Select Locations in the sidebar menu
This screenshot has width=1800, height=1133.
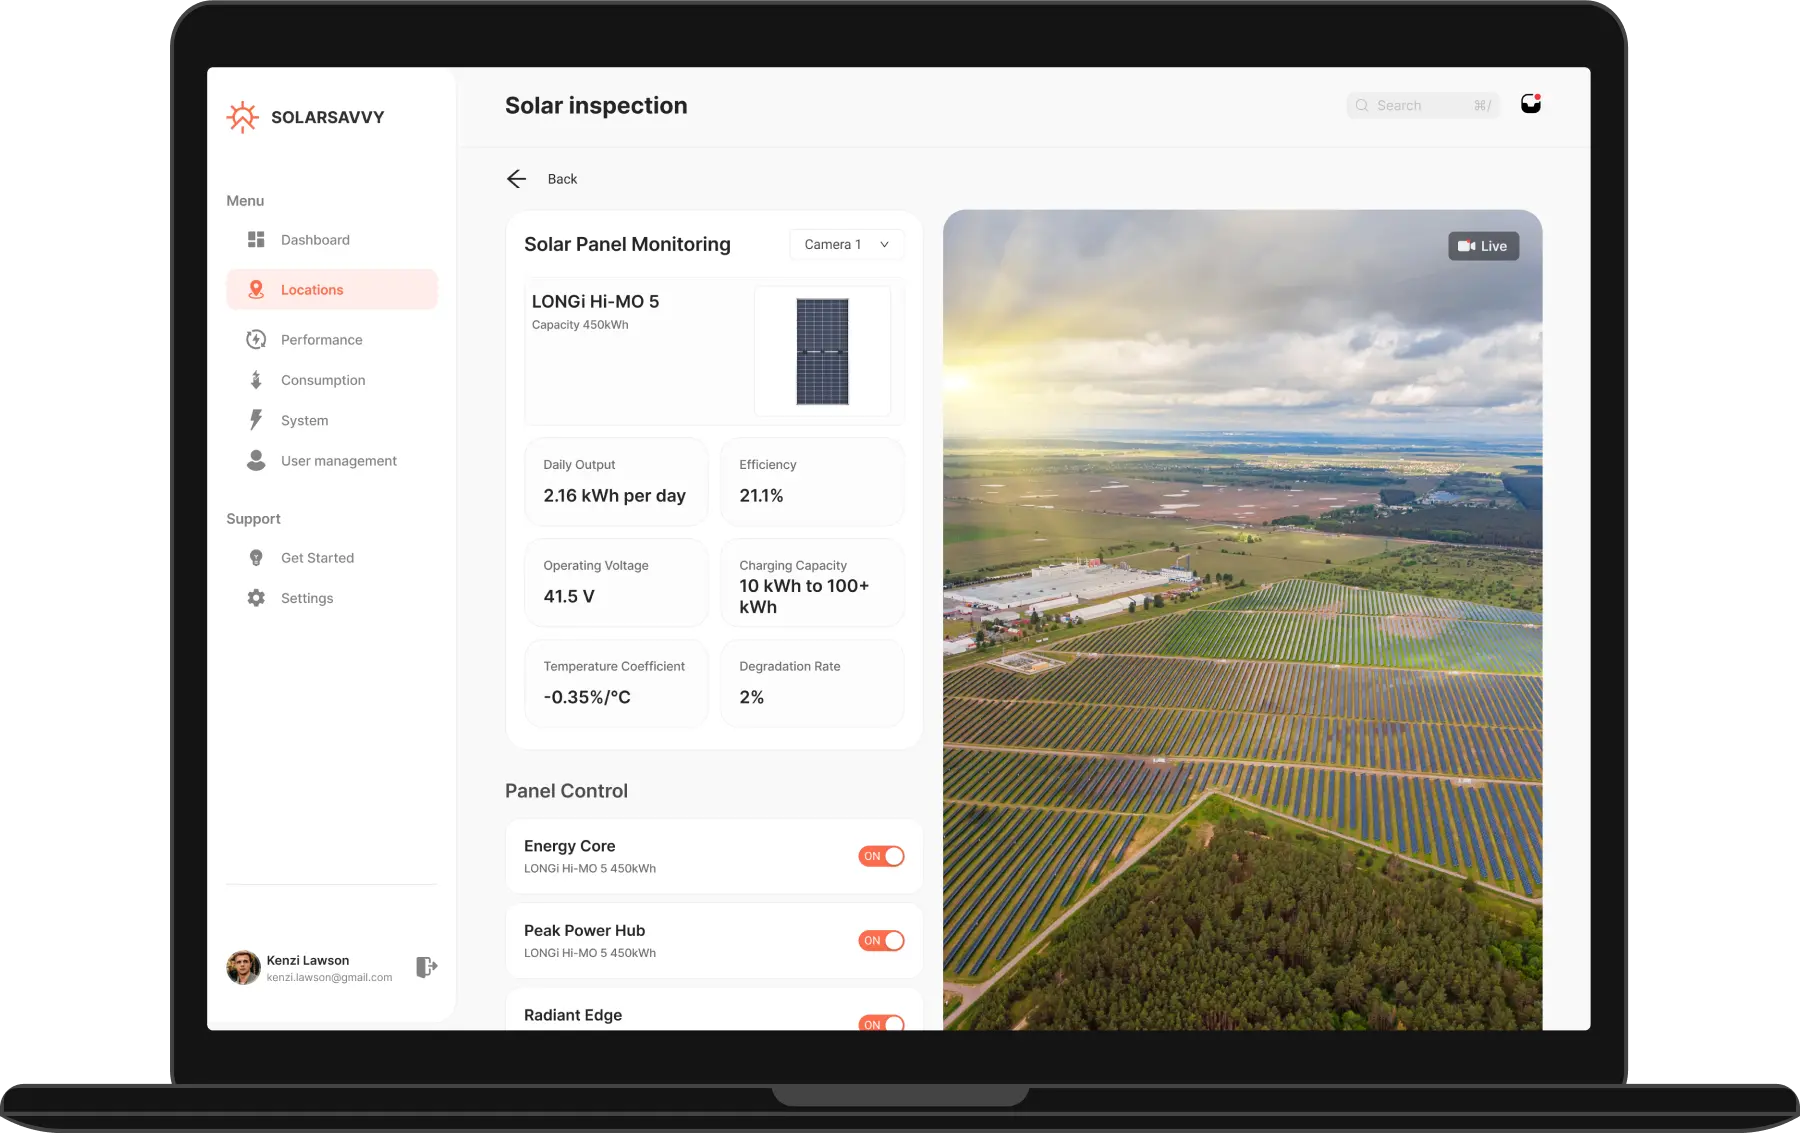point(332,290)
